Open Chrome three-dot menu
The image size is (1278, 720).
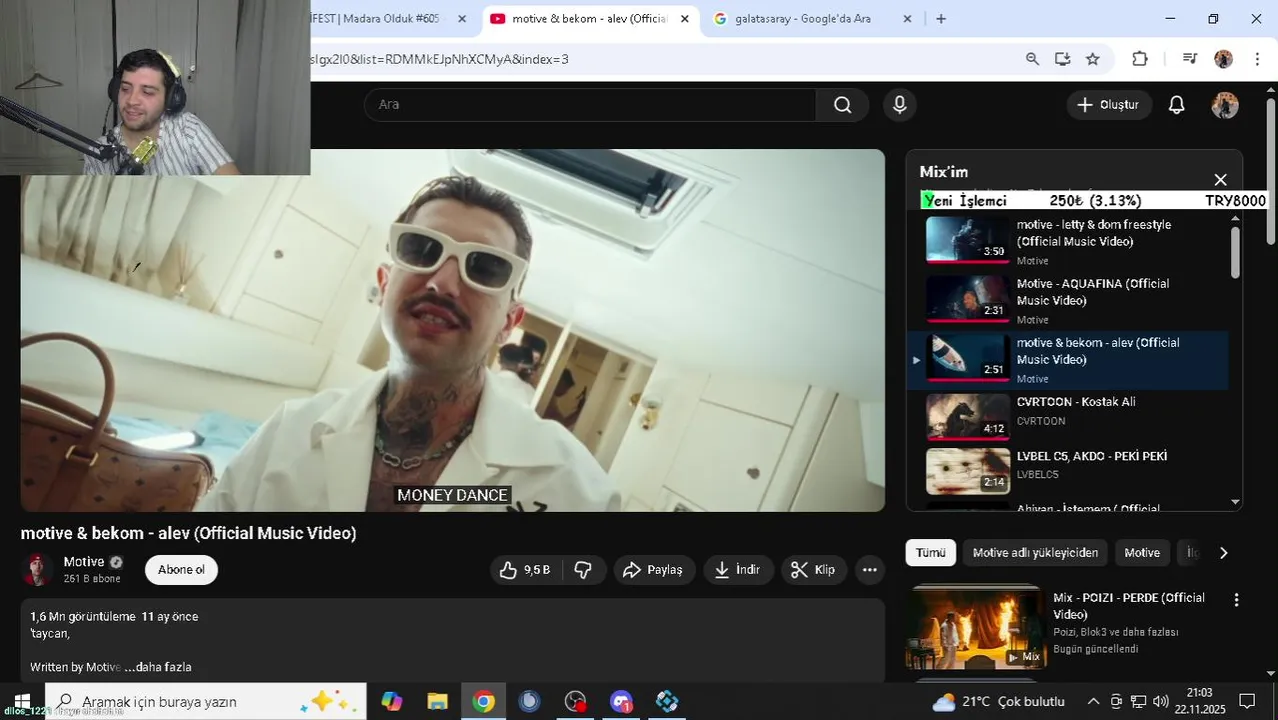1257,59
